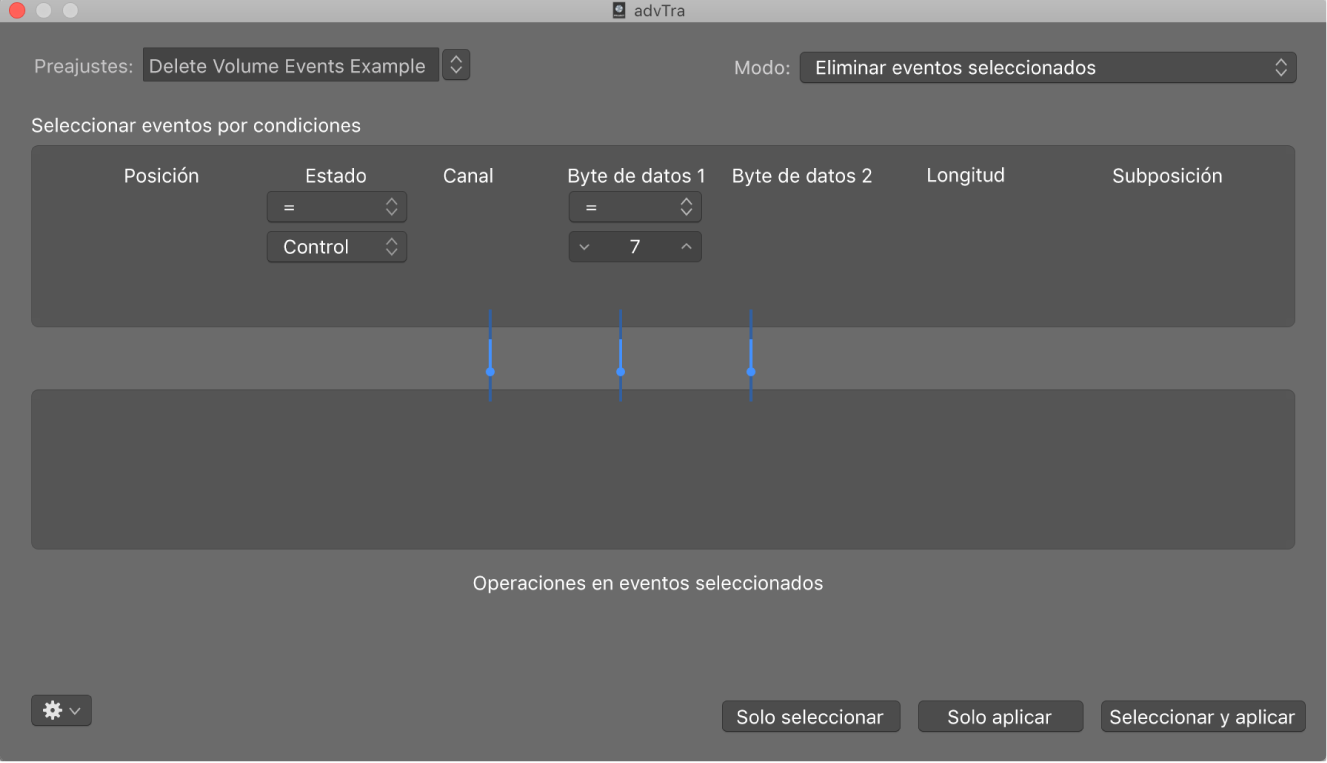Click the stepper next to the Preajustes field
Screen dimensions: 1327x763
tap(456, 64)
